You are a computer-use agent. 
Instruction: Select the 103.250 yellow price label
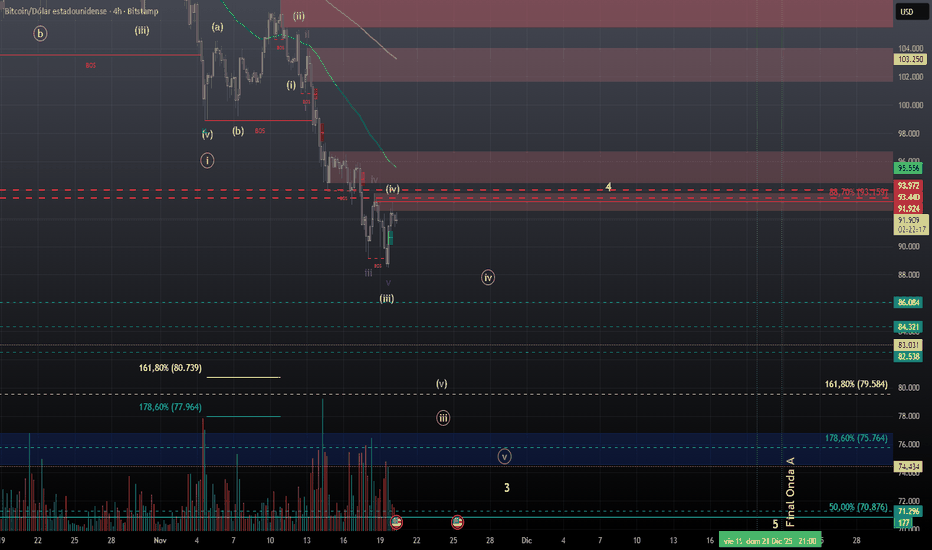[x=910, y=59]
